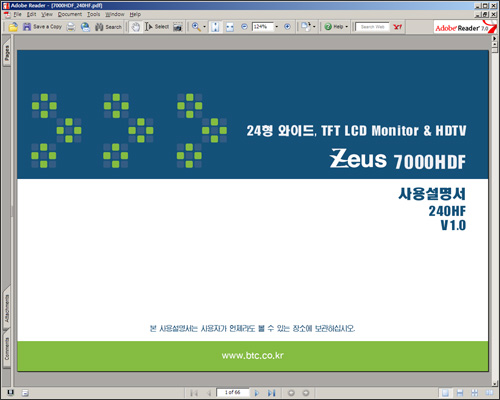Open the Comments side panel tab
Screen dimensions: 500x400
coord(7,348)
